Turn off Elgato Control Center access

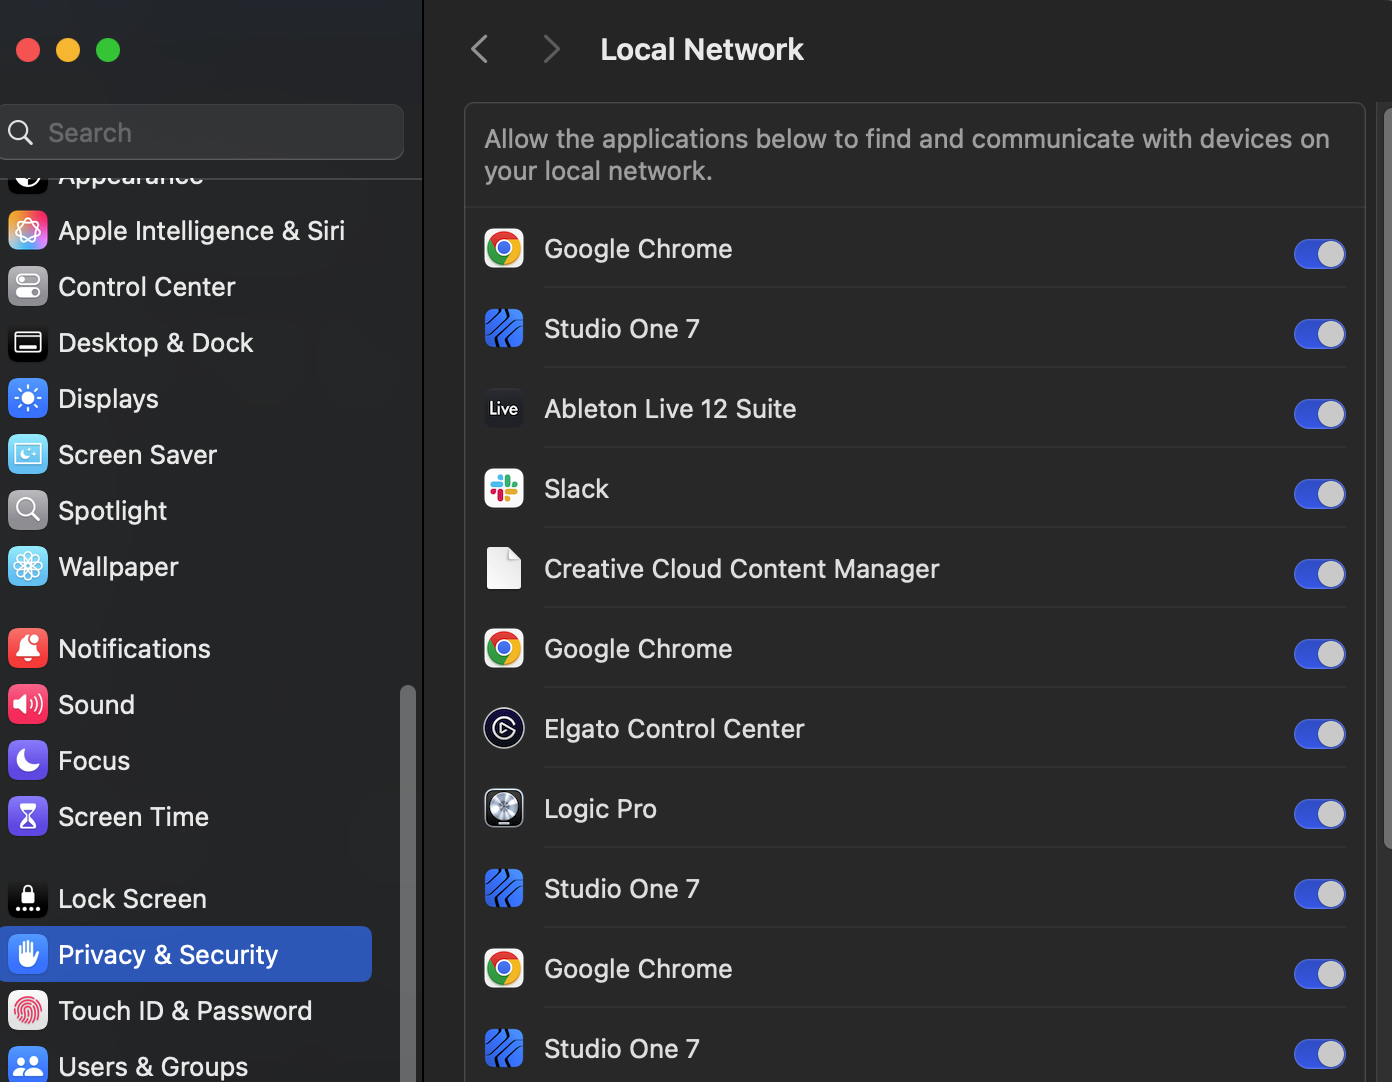(x=1320, y=734)
